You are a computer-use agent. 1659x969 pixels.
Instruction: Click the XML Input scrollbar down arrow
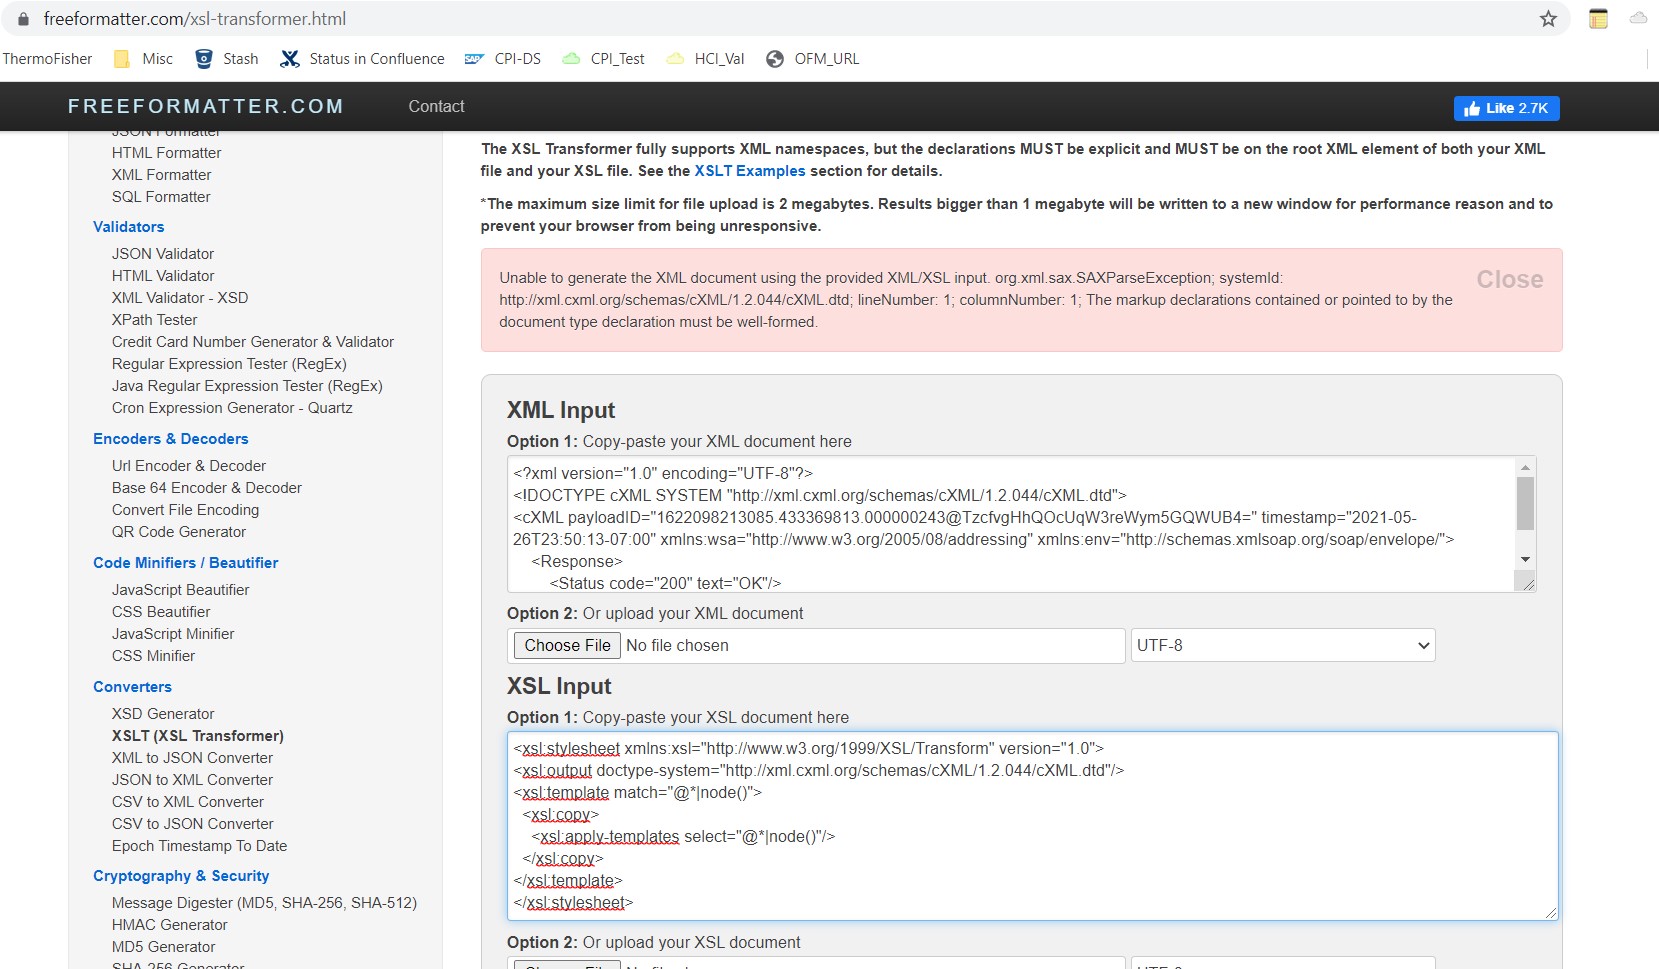[1525, 560]
